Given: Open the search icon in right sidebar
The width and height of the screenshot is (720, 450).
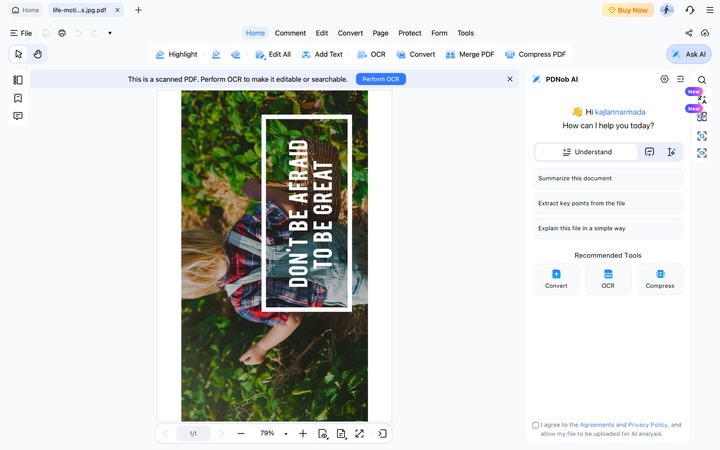Looking at the screenshot, I should (x=702, y=80).
